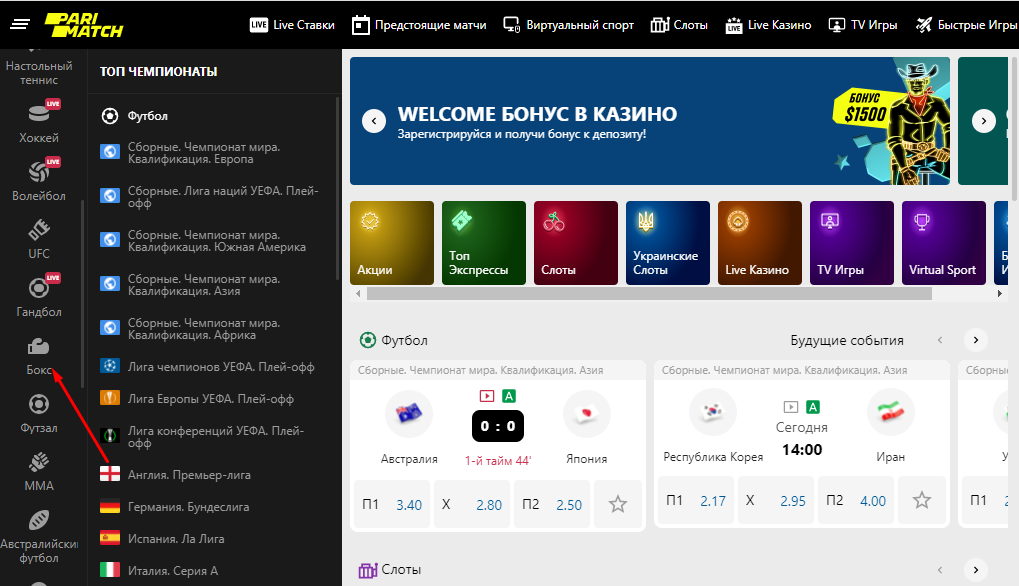Select MMA icon in sidebar

point(39,461)
